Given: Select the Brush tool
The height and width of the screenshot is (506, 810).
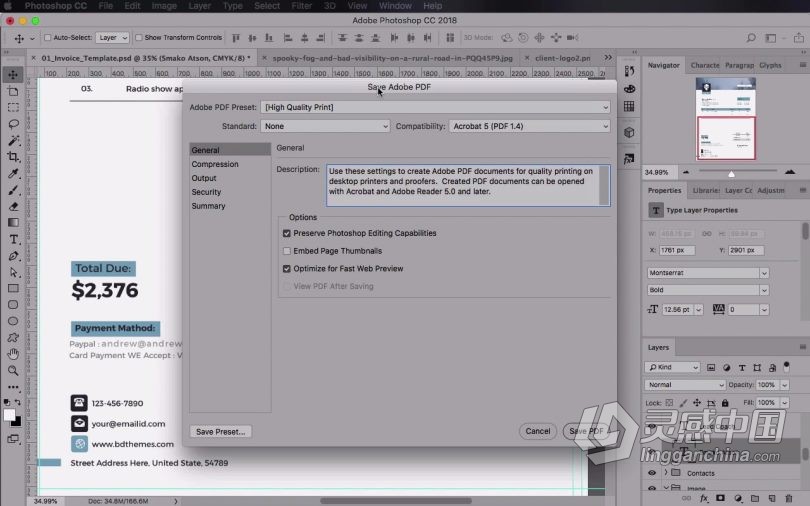Looking at the screenshot, I should click(13, 190).
